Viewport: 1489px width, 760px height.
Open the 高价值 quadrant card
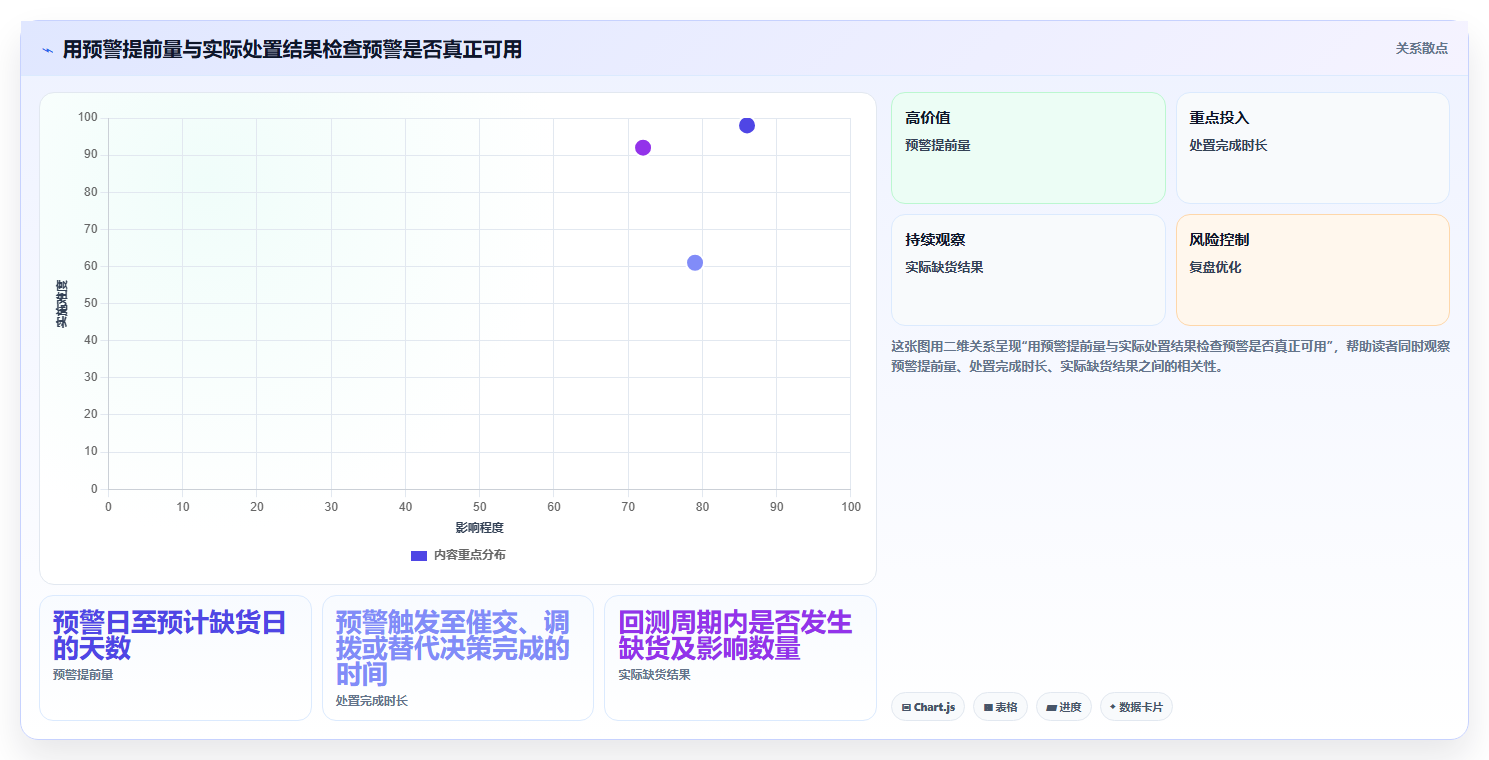tap(1028, 148)
